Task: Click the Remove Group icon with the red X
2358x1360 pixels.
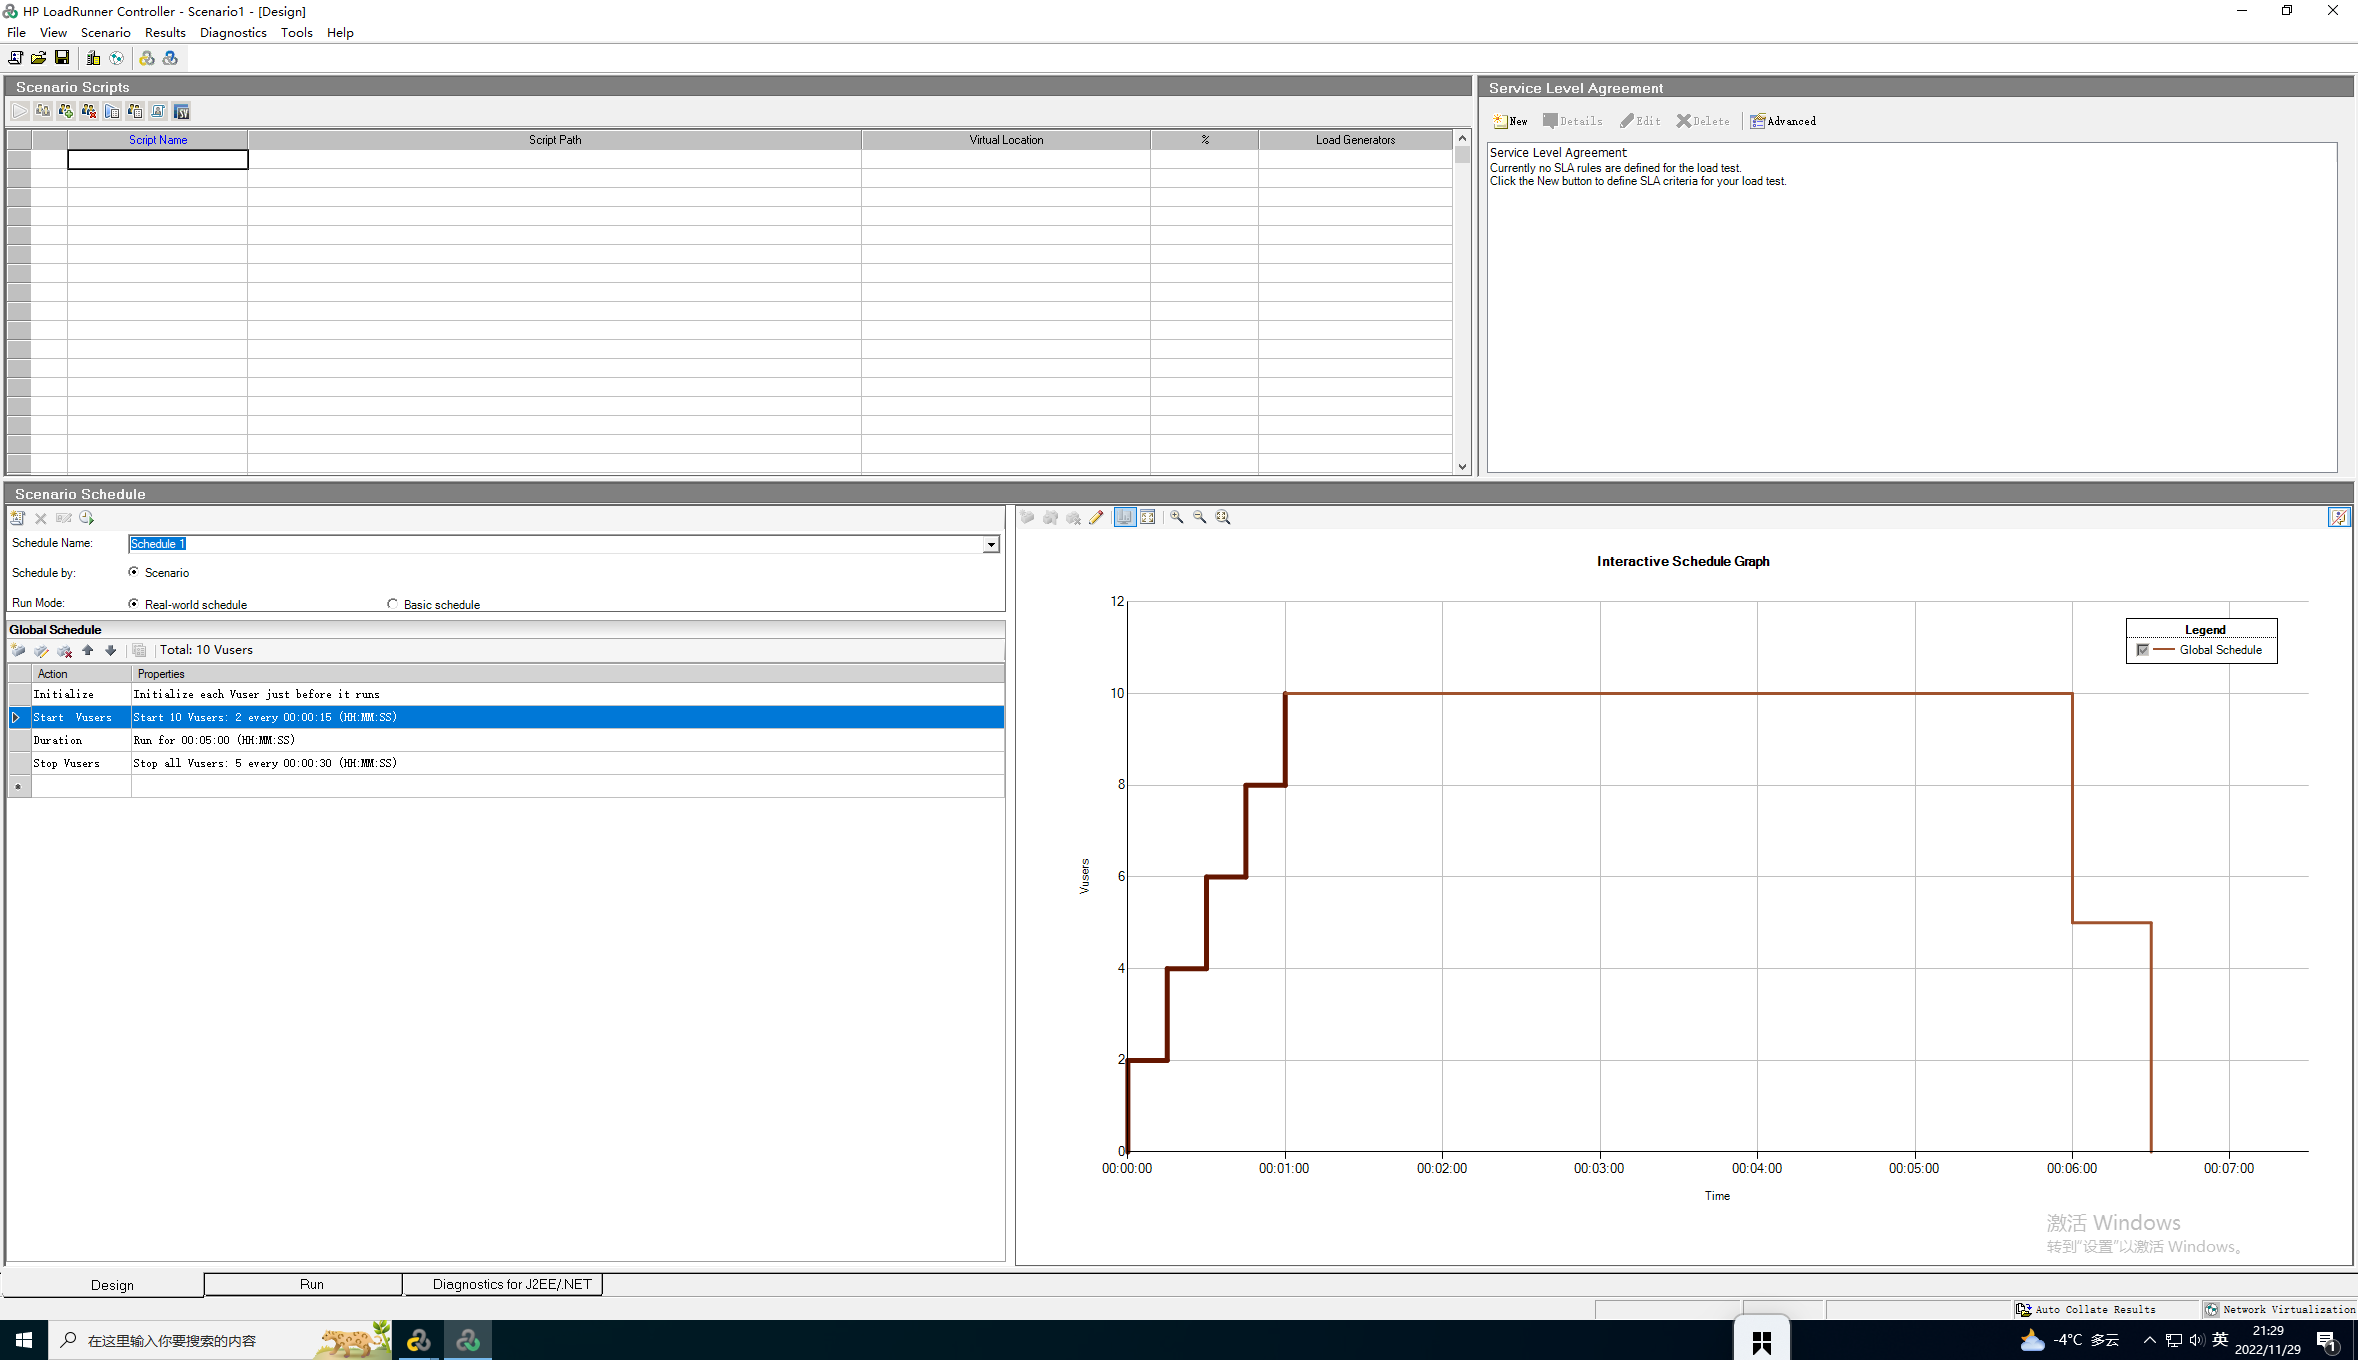Action: click(89, 111)
